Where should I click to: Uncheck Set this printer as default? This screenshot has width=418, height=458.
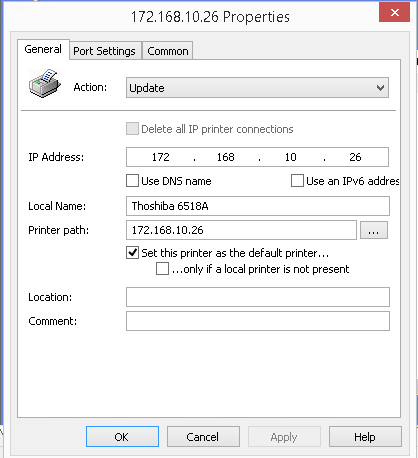pos(132,253)
